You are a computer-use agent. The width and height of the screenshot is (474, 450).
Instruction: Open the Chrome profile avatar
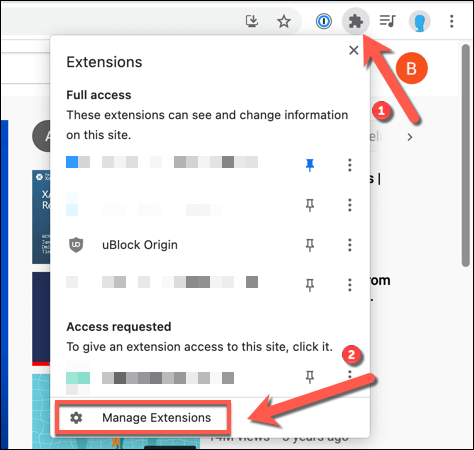pos(420,21)
